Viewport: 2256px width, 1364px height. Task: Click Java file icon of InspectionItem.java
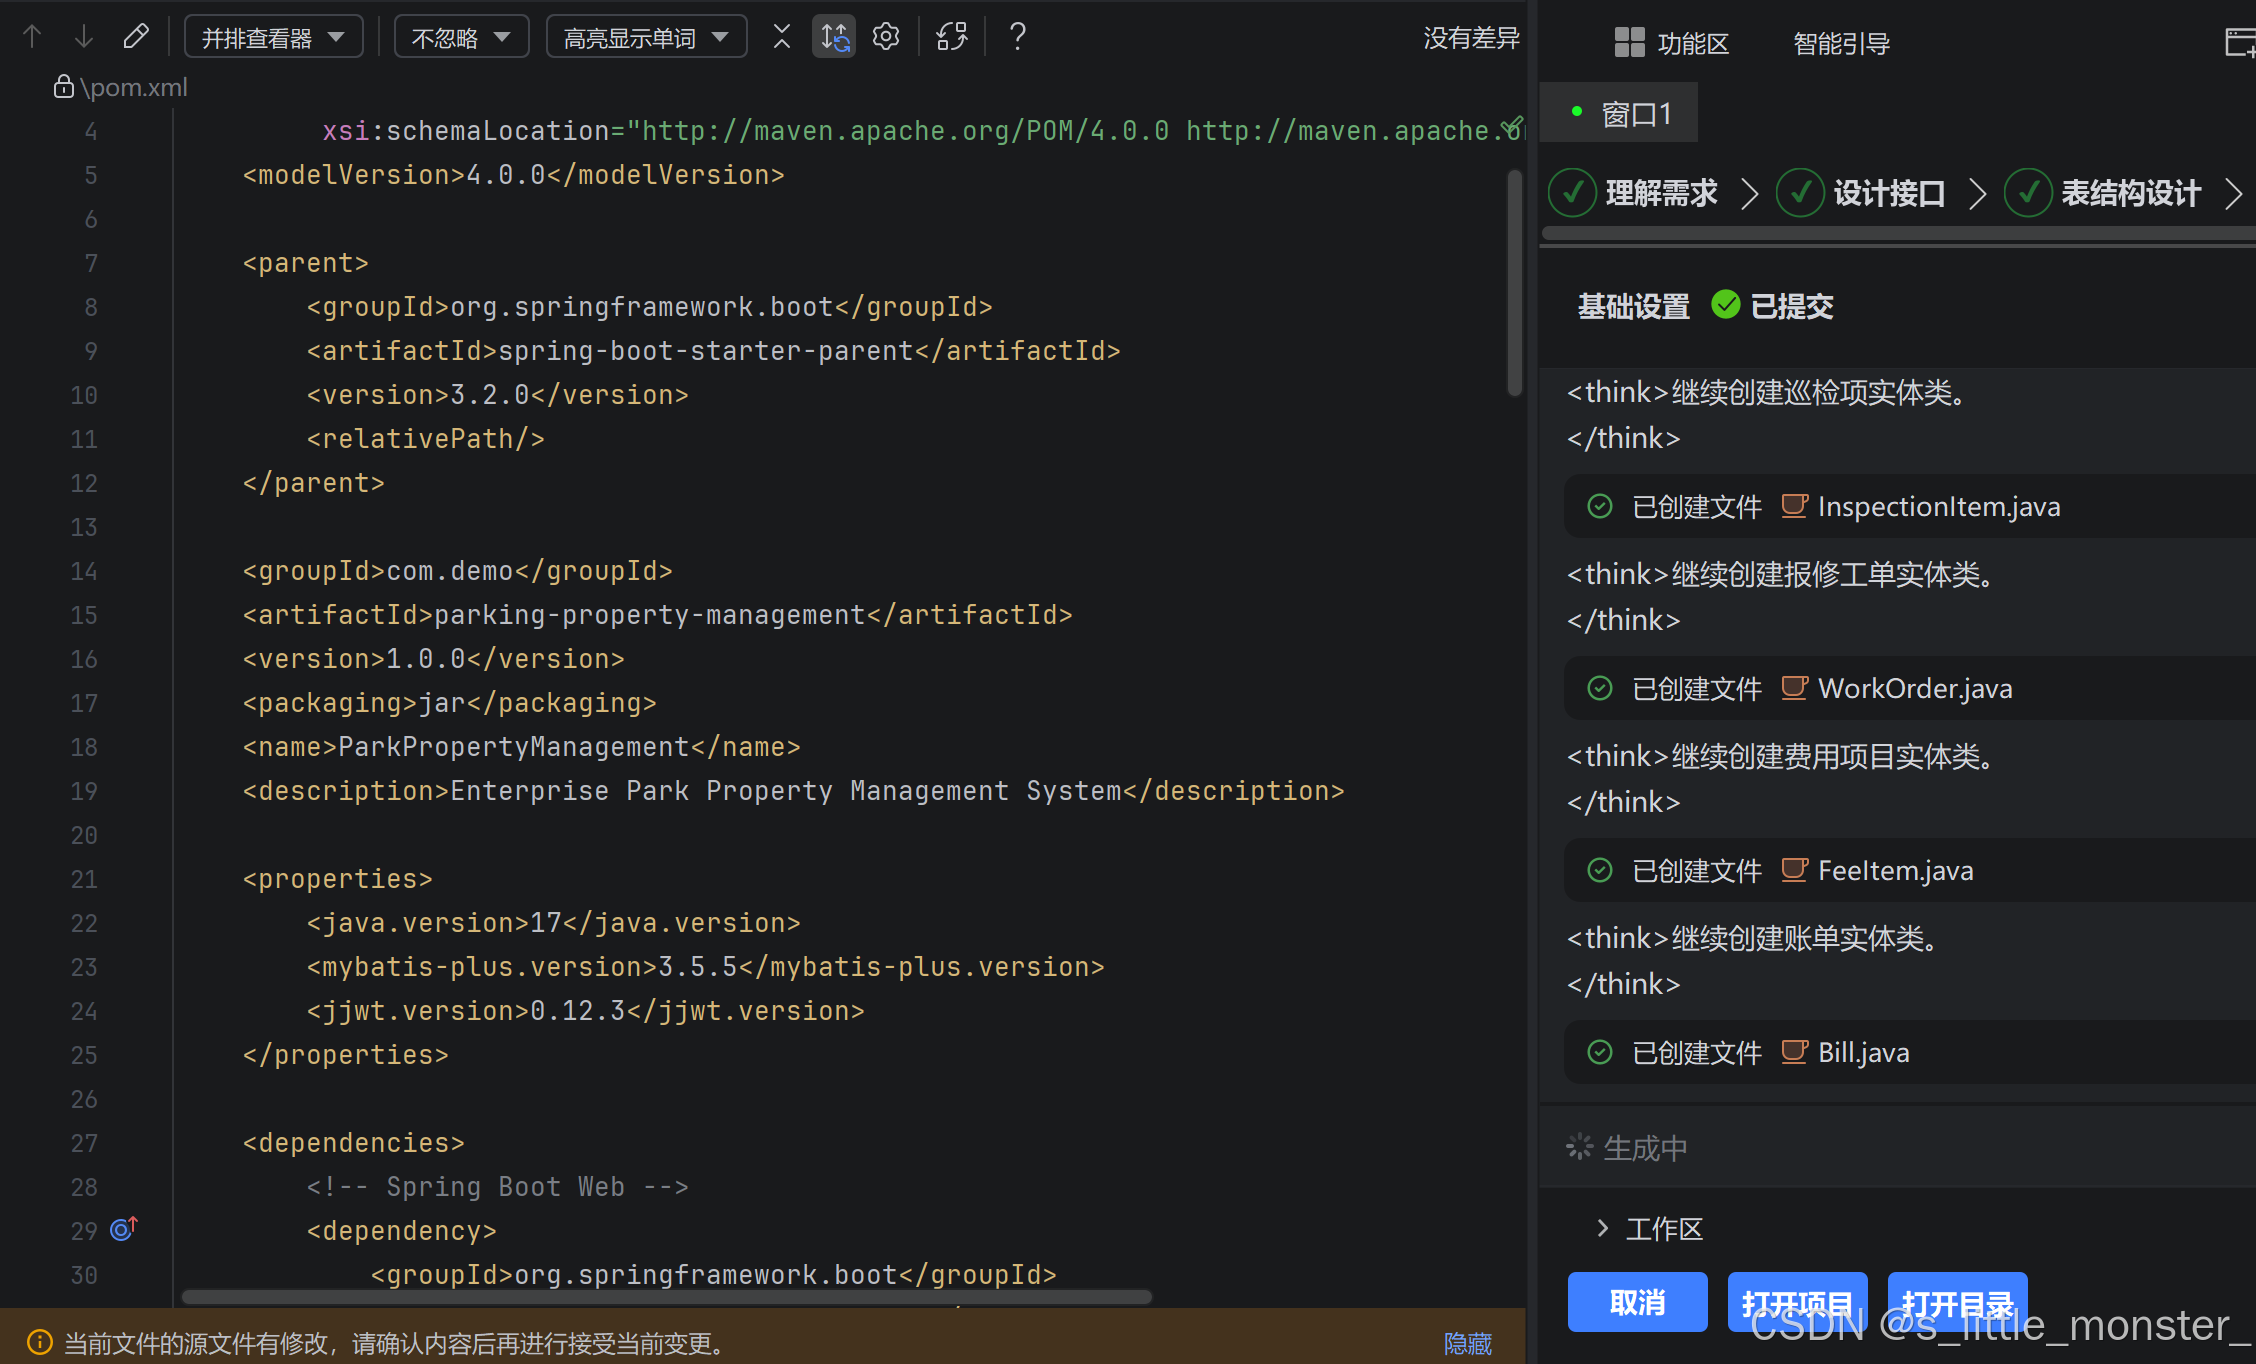pyautogui.click(x=1794, y=506)
